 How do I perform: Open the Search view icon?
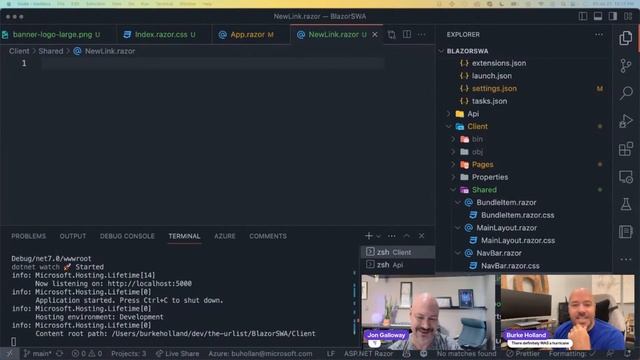[x=625, y=93]
